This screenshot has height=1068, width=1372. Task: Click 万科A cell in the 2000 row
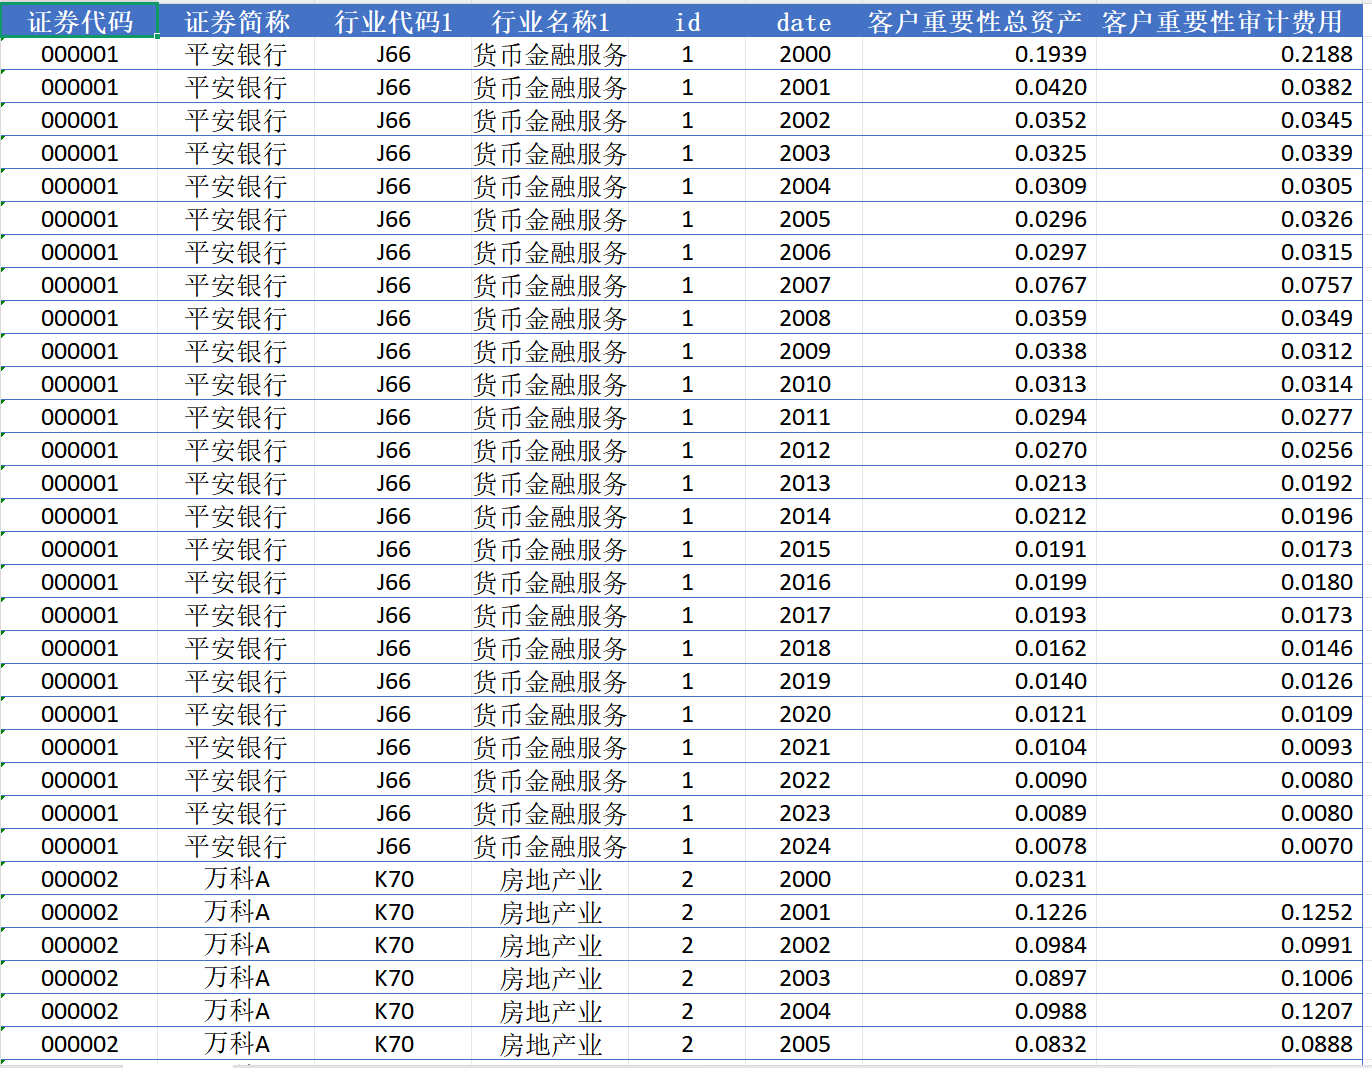pyautogui.click(x=236, y=879)
